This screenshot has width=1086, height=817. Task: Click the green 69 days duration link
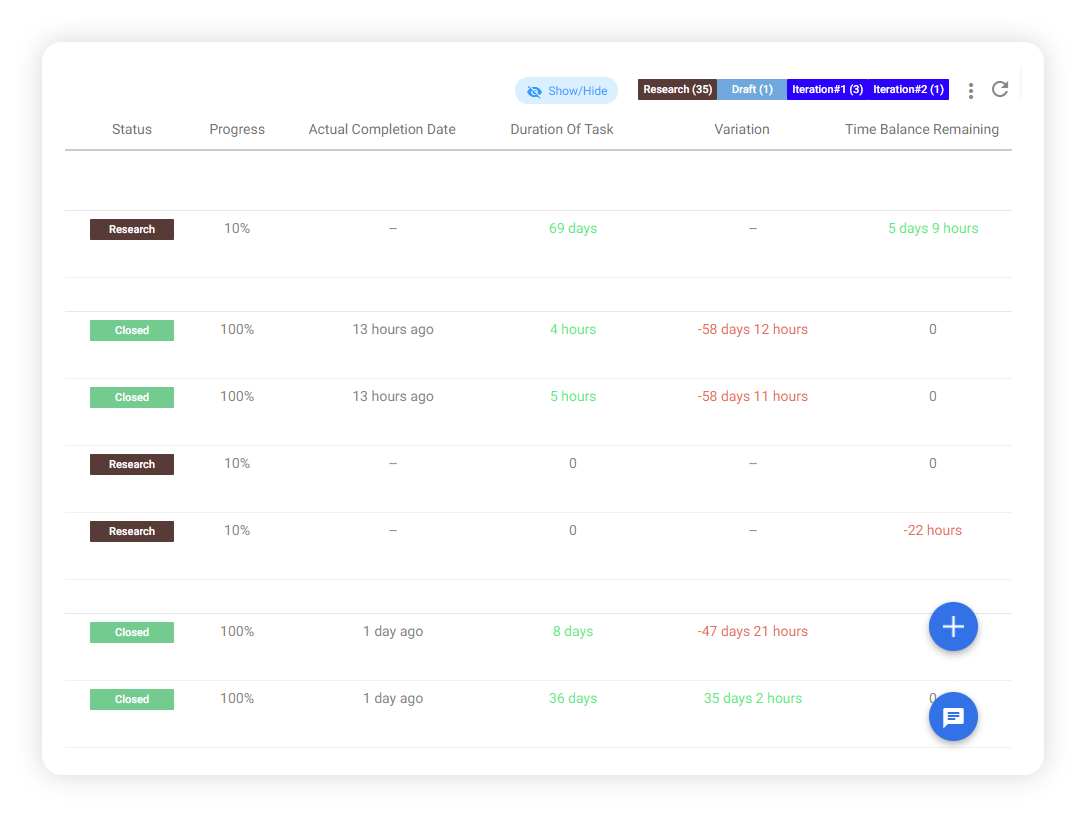tap(572, 228)
